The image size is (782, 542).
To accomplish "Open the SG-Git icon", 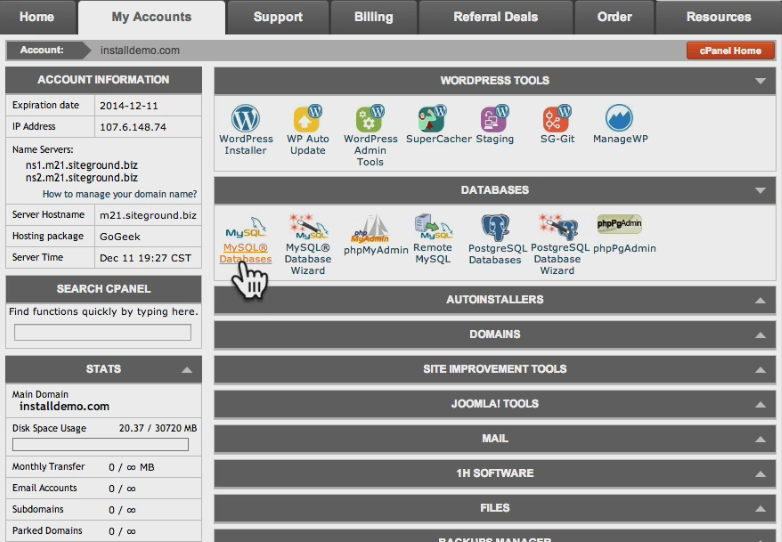I will (x=557, y=119).
